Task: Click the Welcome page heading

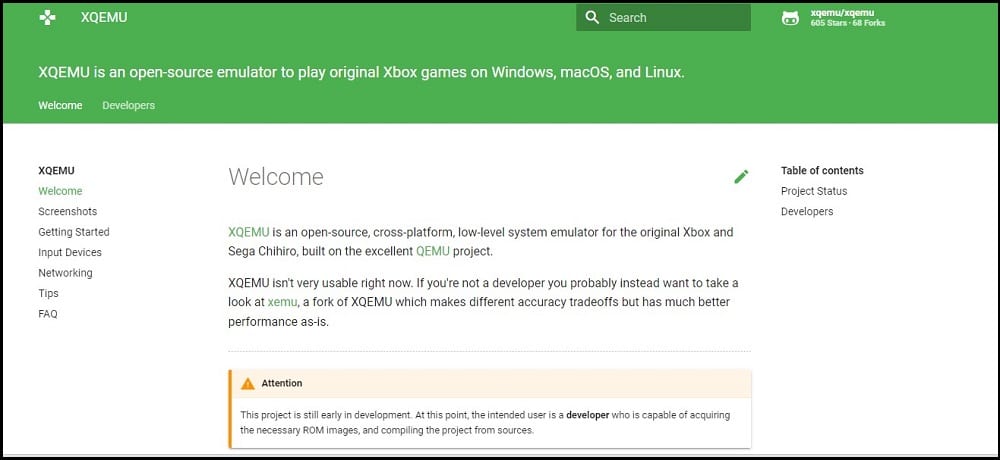Action: [276, 177]
